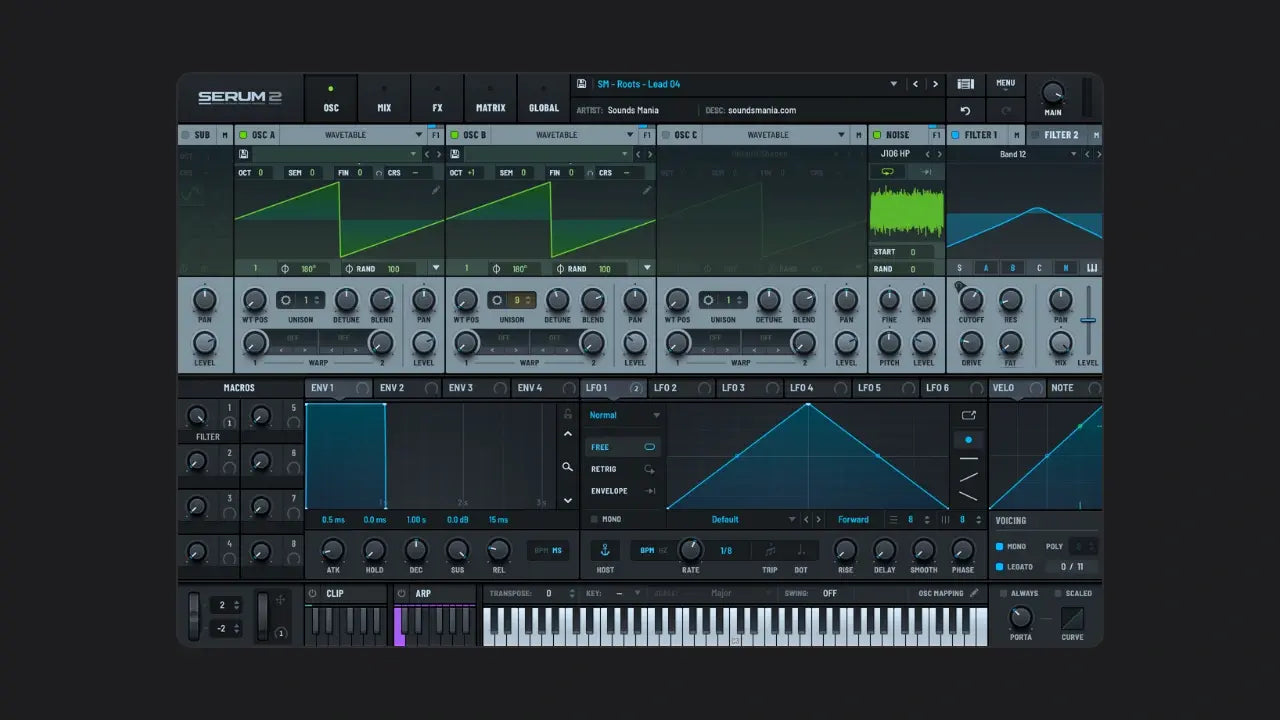
Task: Click the LFO triplet note icon
Action: [770, 551]
